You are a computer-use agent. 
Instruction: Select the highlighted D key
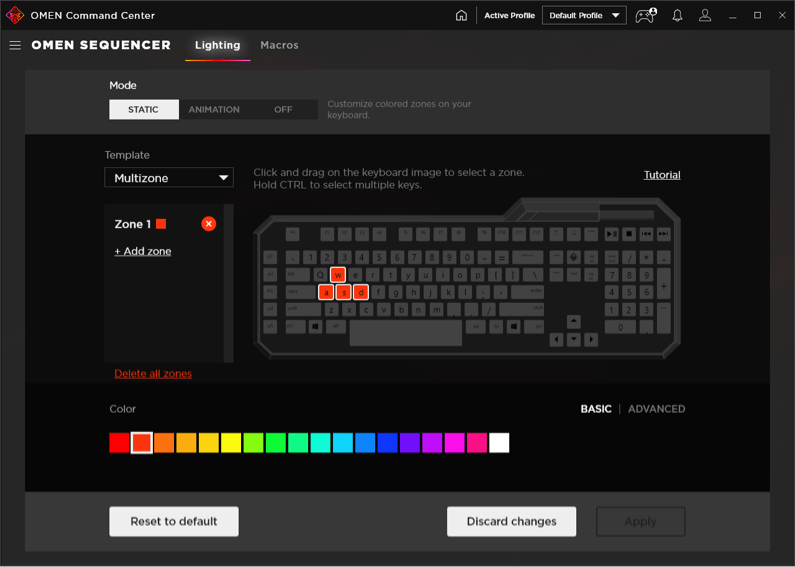tap(360, 292)
